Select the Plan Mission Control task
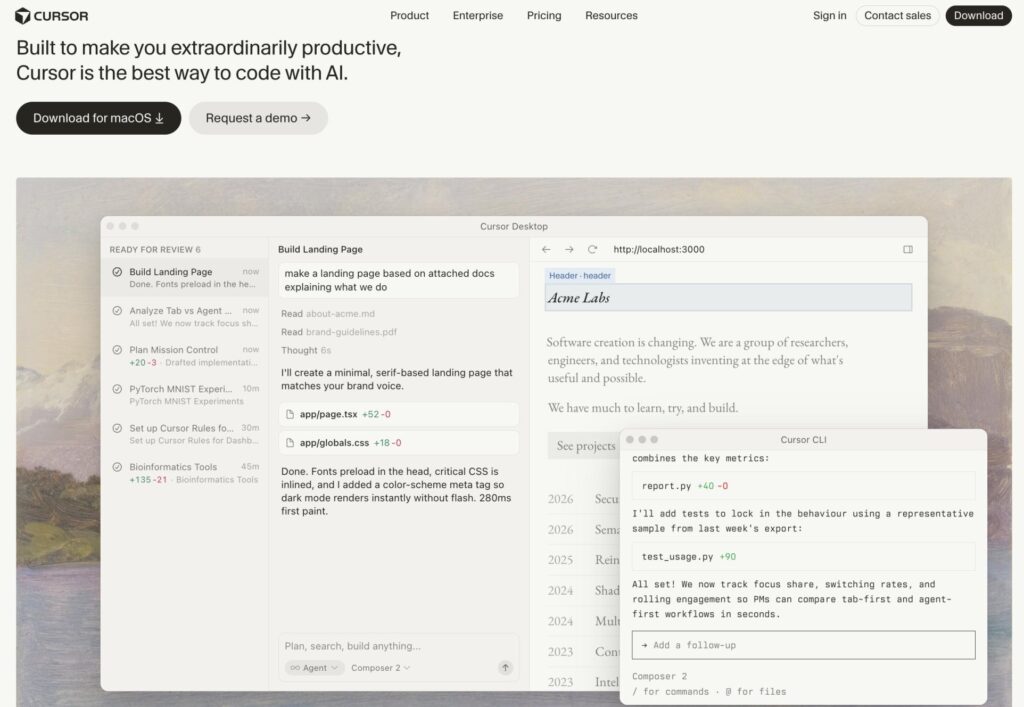The width and height of the screenshot is (1024, 707). click(185, 356)
